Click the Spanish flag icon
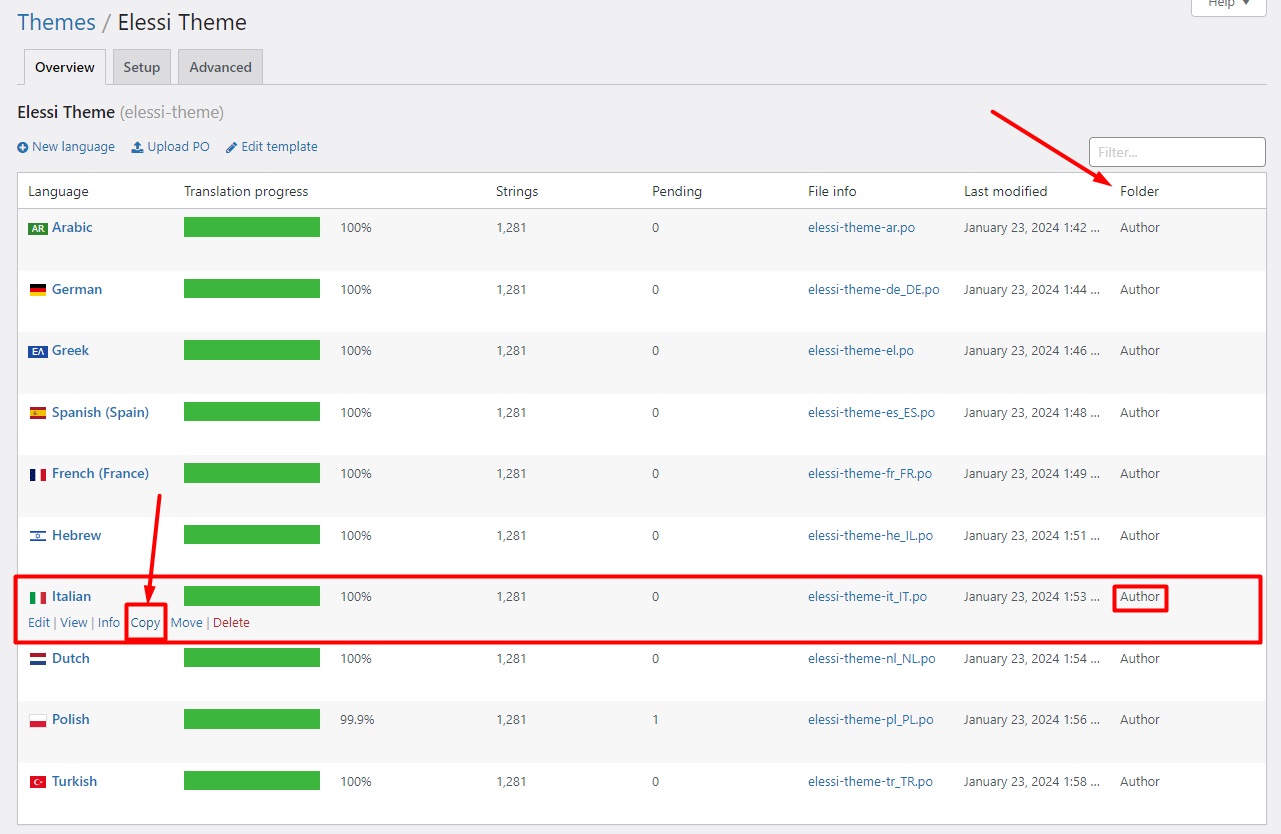This screenshot has height=834, width=1281. point(38,413)
